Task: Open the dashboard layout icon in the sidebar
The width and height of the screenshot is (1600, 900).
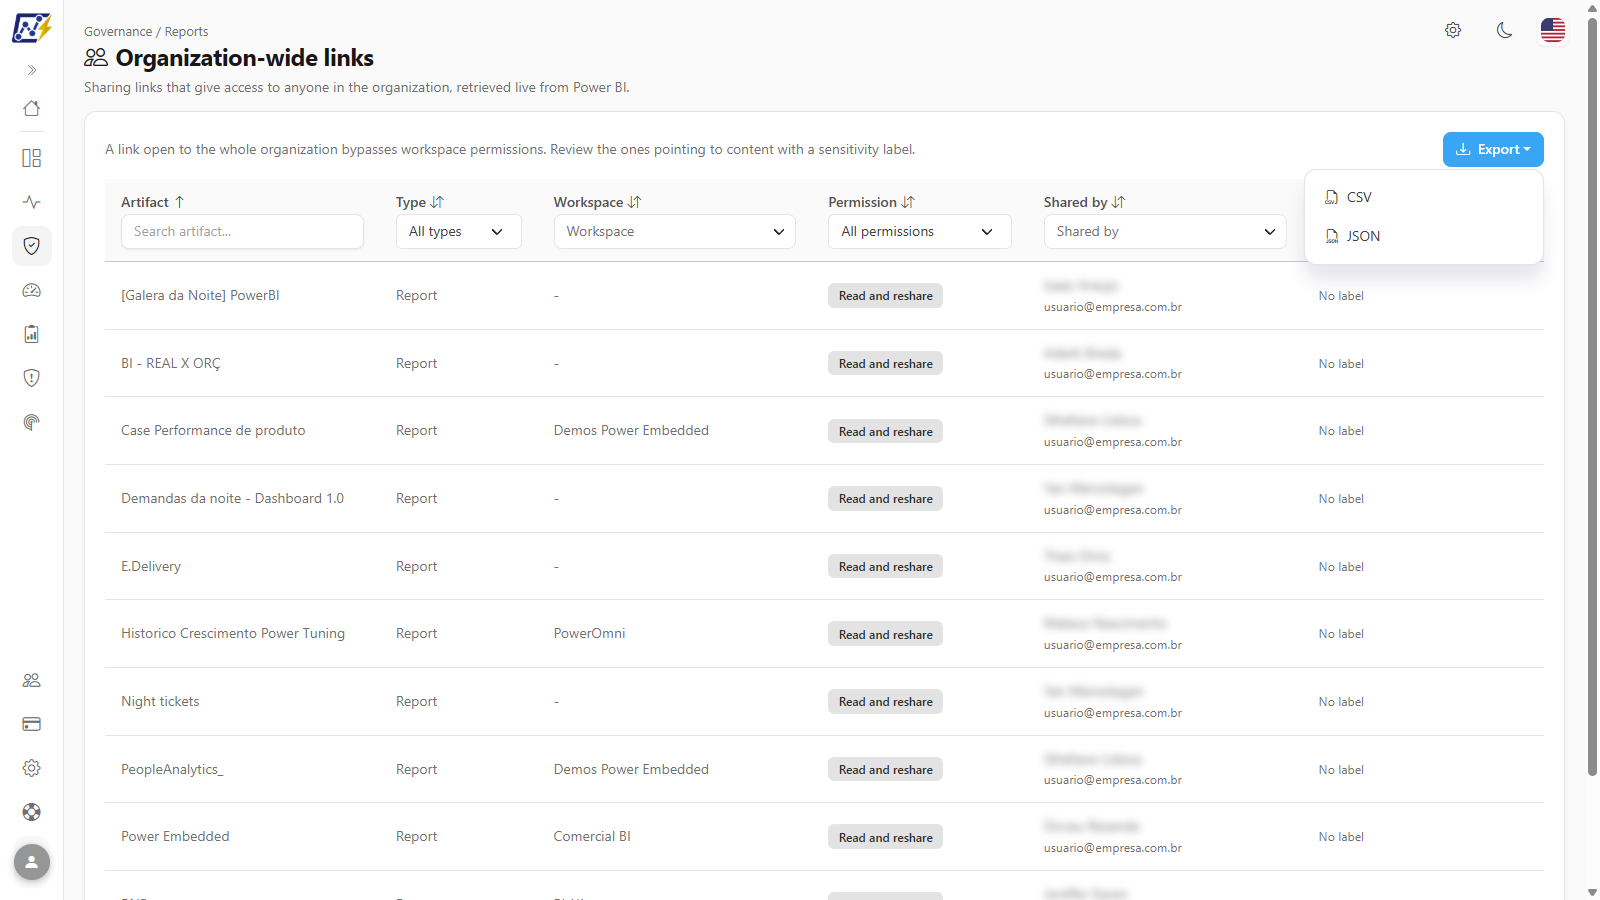Action: coord(32,158)
